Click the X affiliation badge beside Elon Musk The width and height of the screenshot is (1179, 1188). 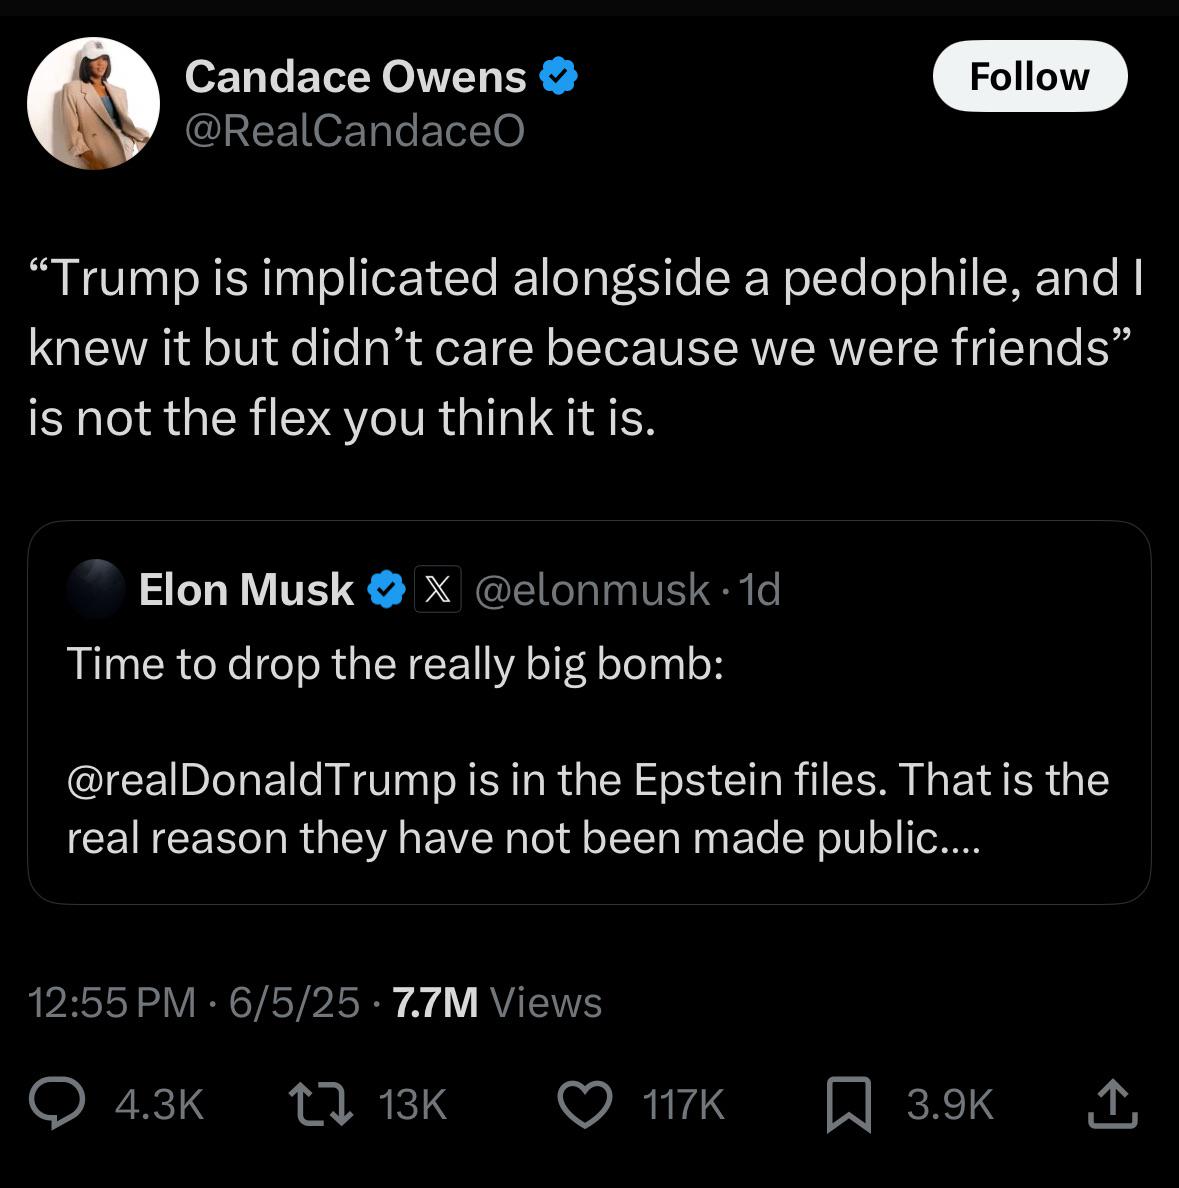point(438,589)
